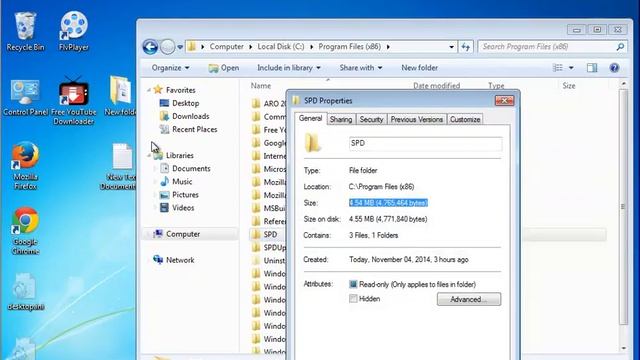This screenshot has width=640, height=360.
Task: Click Program Files (x86) breadcrumb segment
Action: click(x=349, y=47)
